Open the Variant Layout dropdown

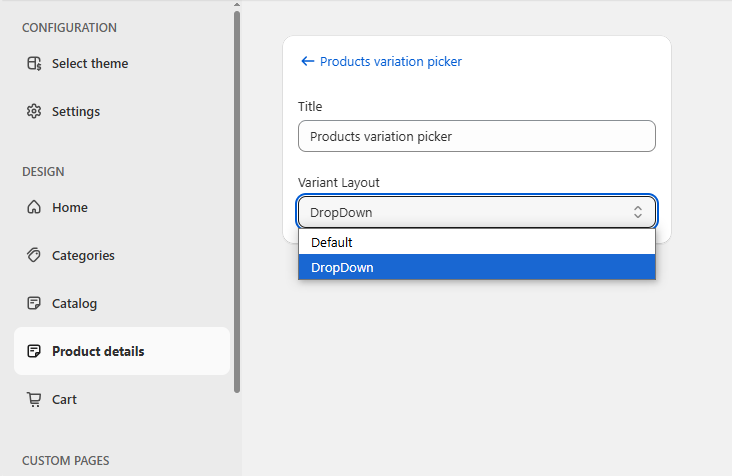[477, 212]
